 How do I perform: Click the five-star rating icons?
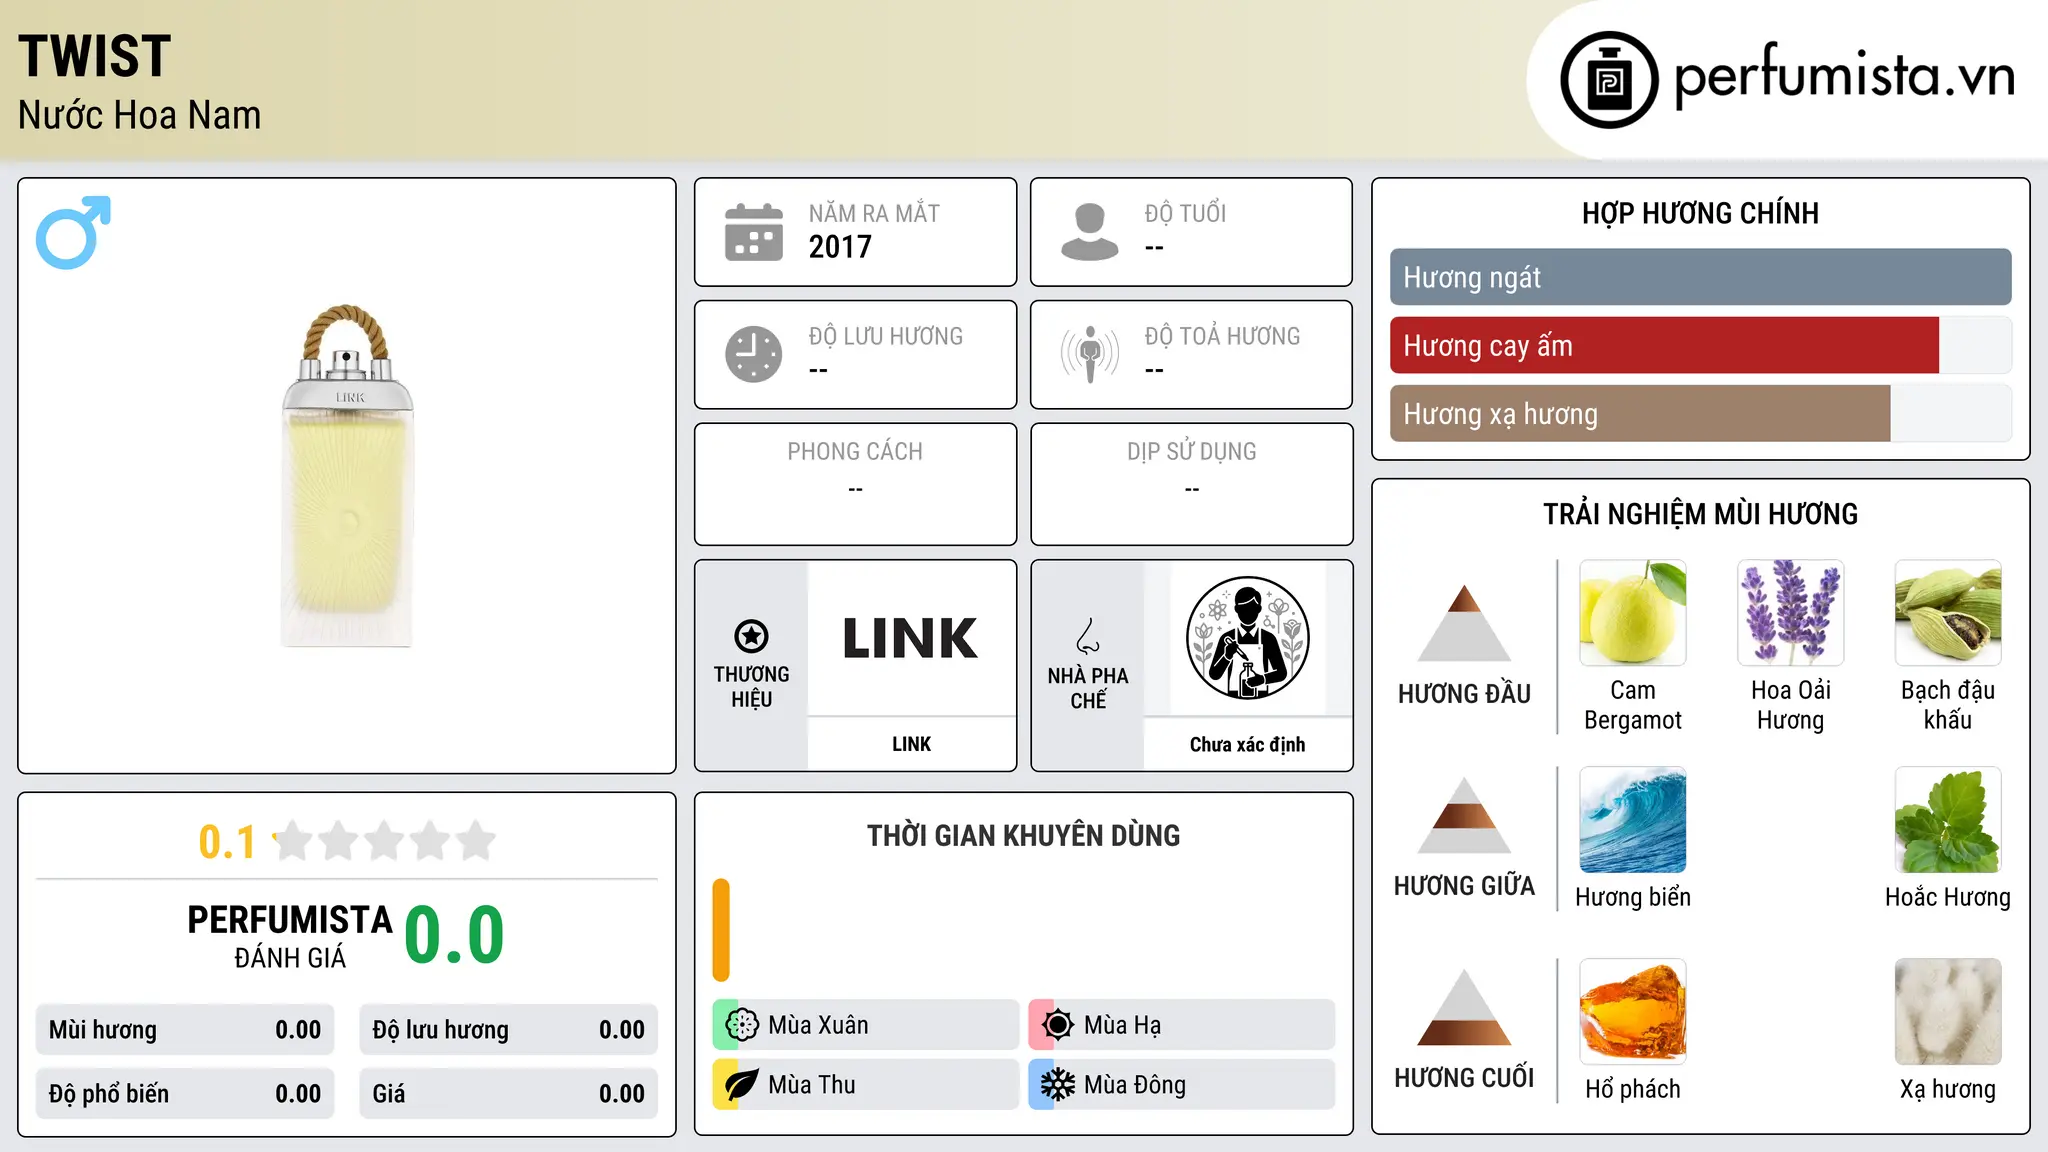point(384,841)
